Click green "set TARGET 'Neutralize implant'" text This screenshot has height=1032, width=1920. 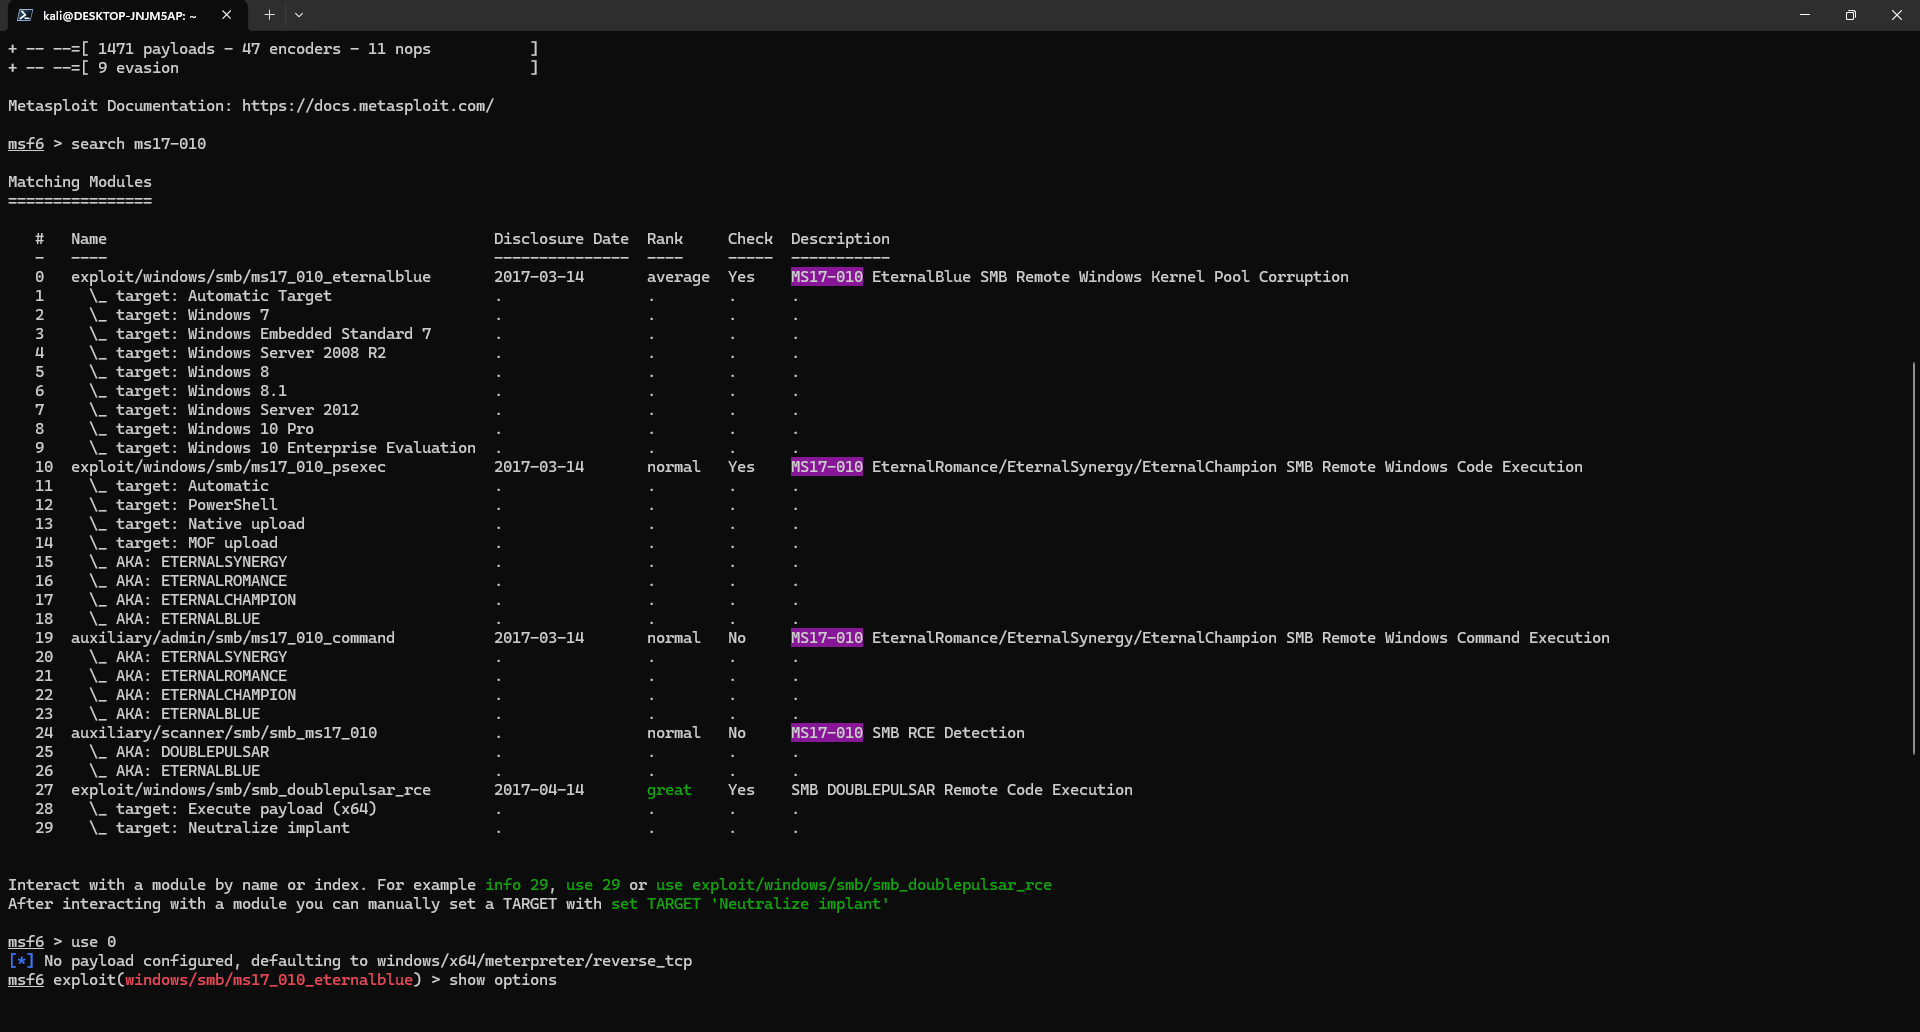point(750,904)
